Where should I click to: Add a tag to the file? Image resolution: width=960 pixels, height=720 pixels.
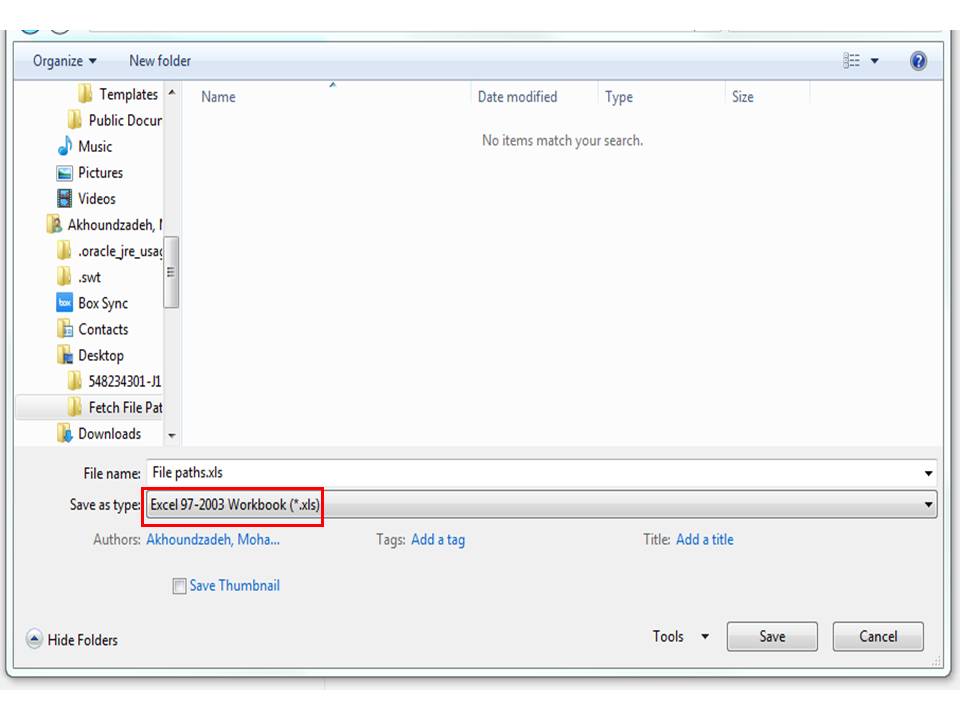438,539
